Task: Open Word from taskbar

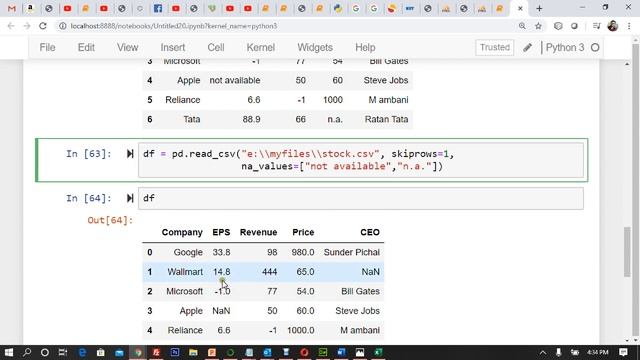Action: (341, 352)
